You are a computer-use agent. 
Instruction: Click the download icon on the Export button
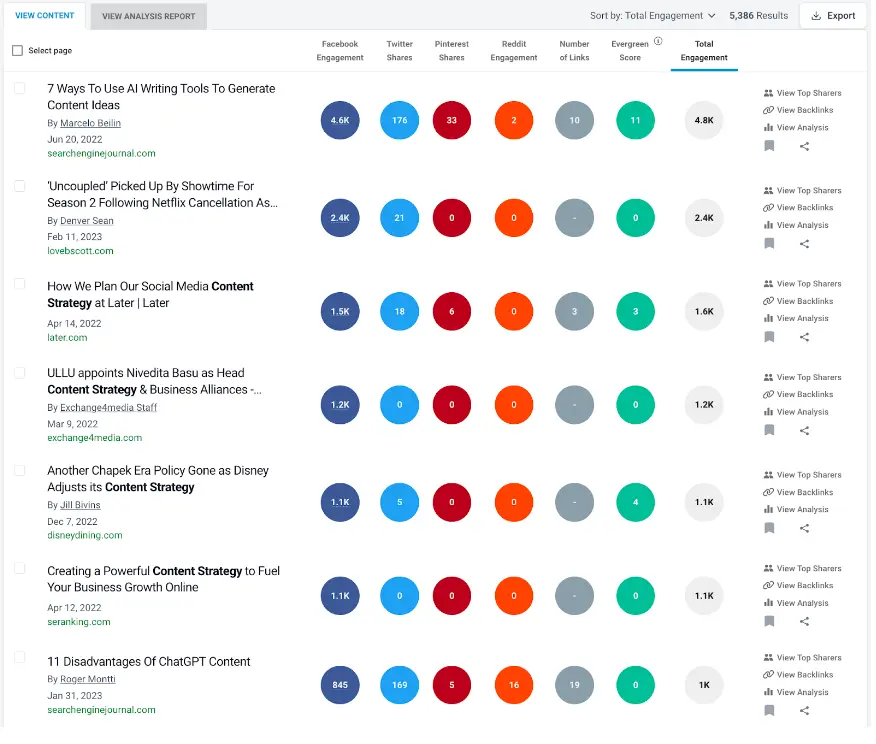pyautogui.click(x=816, y=16)
